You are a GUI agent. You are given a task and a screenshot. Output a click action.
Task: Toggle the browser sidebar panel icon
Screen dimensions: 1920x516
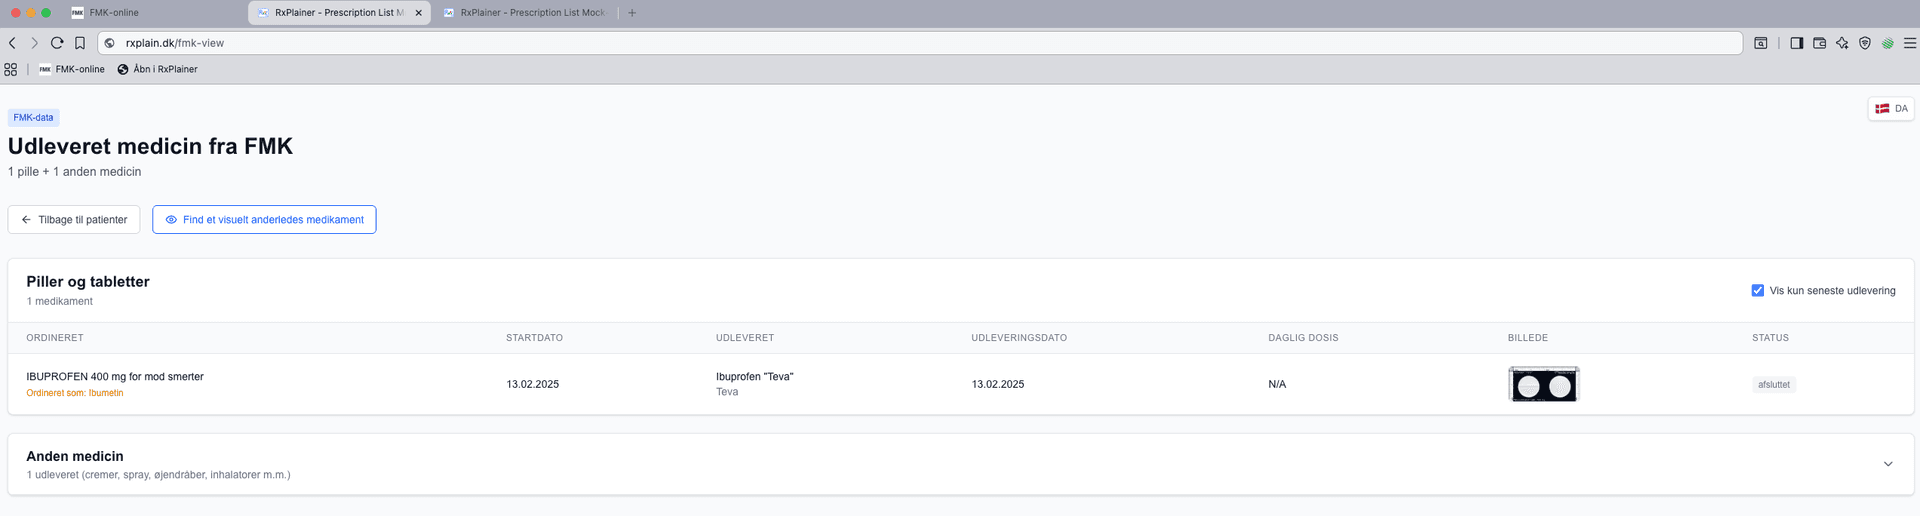pyautogui.click(x=1797, y=43)
